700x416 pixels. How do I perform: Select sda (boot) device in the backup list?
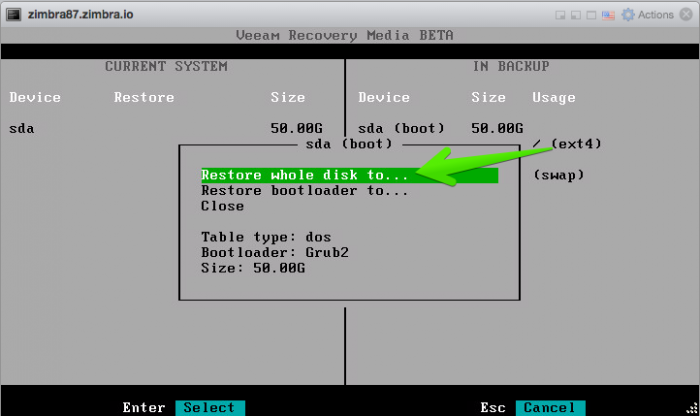[x=401, y=129]
